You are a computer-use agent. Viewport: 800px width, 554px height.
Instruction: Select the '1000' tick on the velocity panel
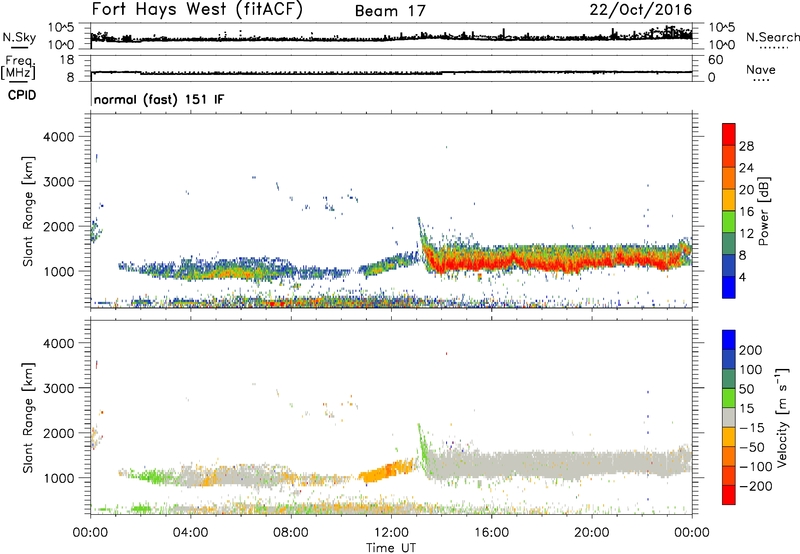tap(59, 478)
